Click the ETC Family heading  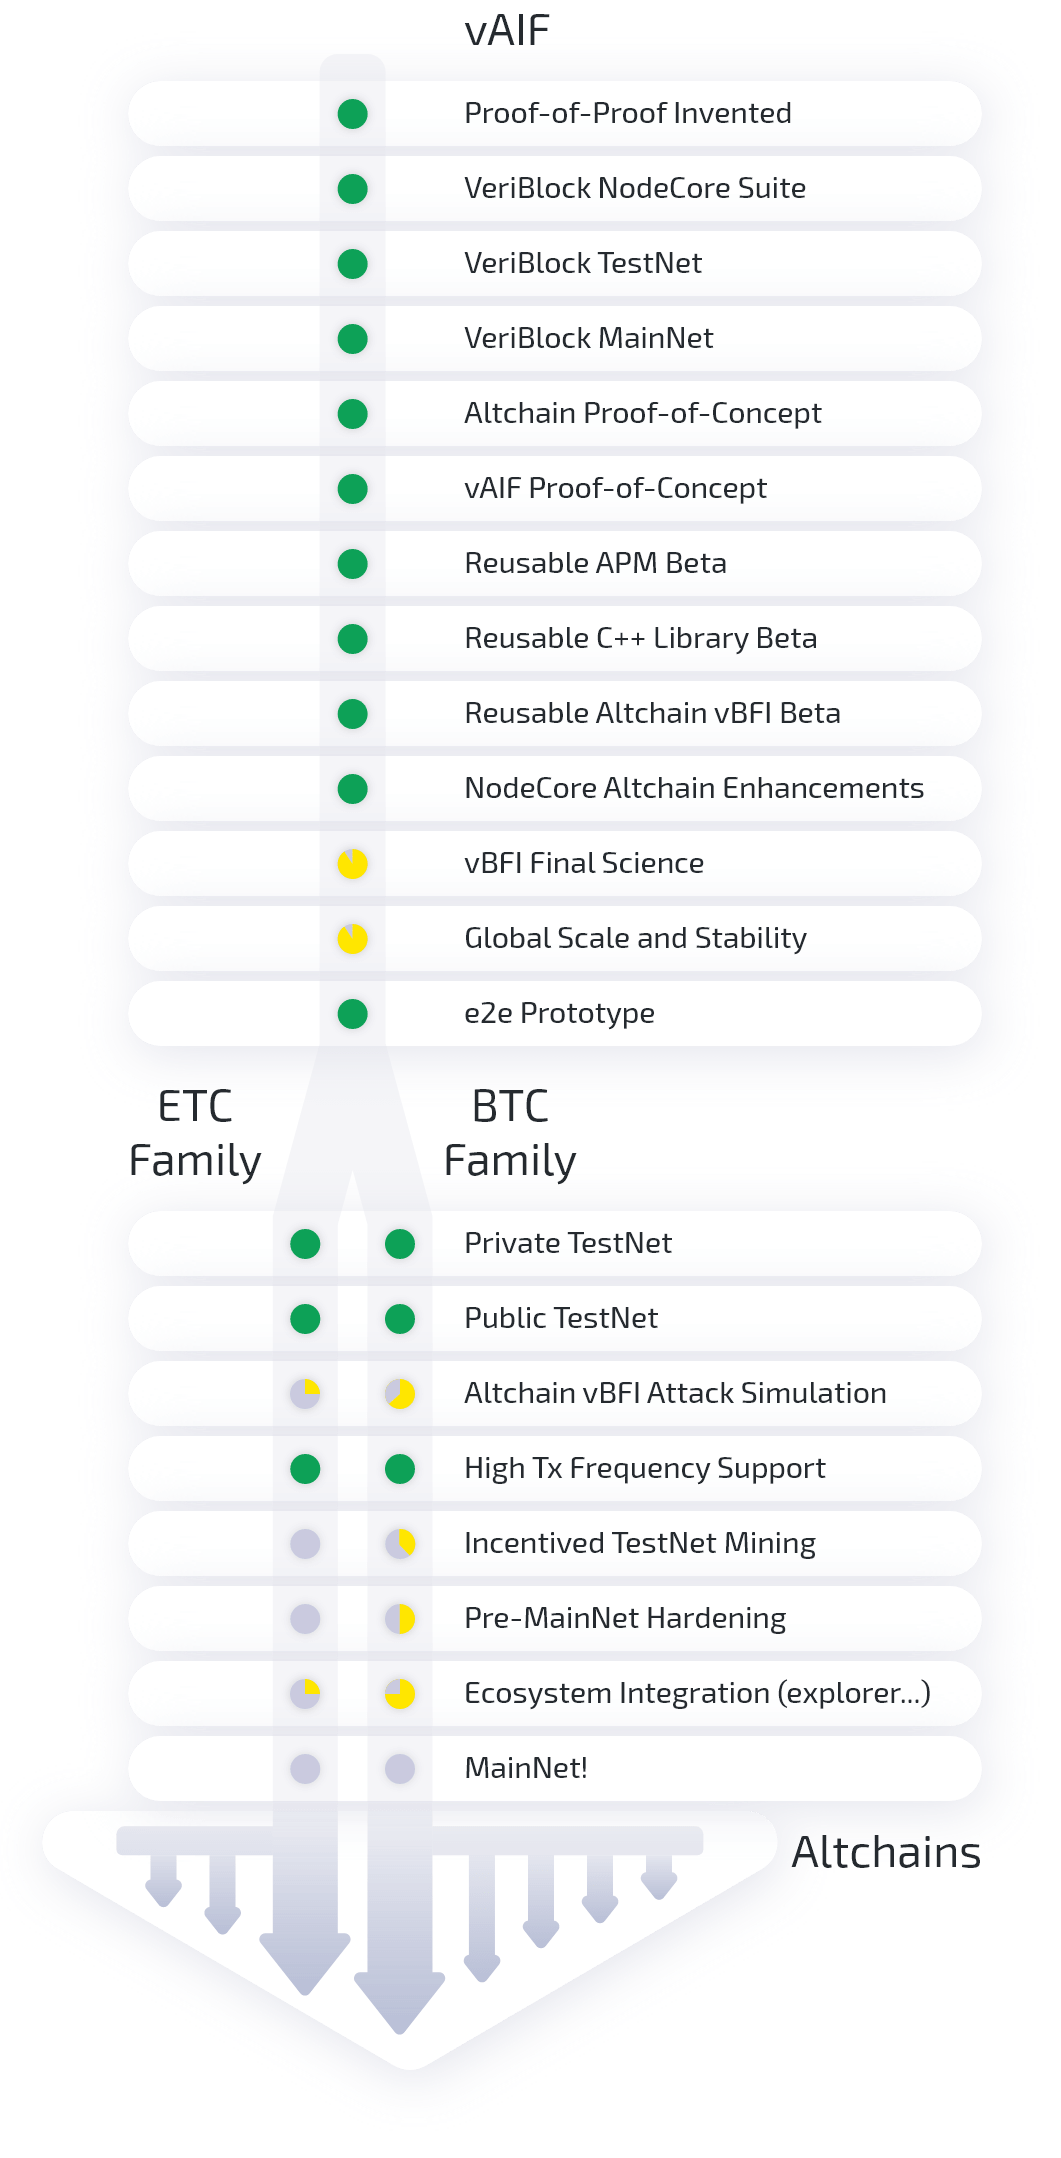coord(195,1134)
